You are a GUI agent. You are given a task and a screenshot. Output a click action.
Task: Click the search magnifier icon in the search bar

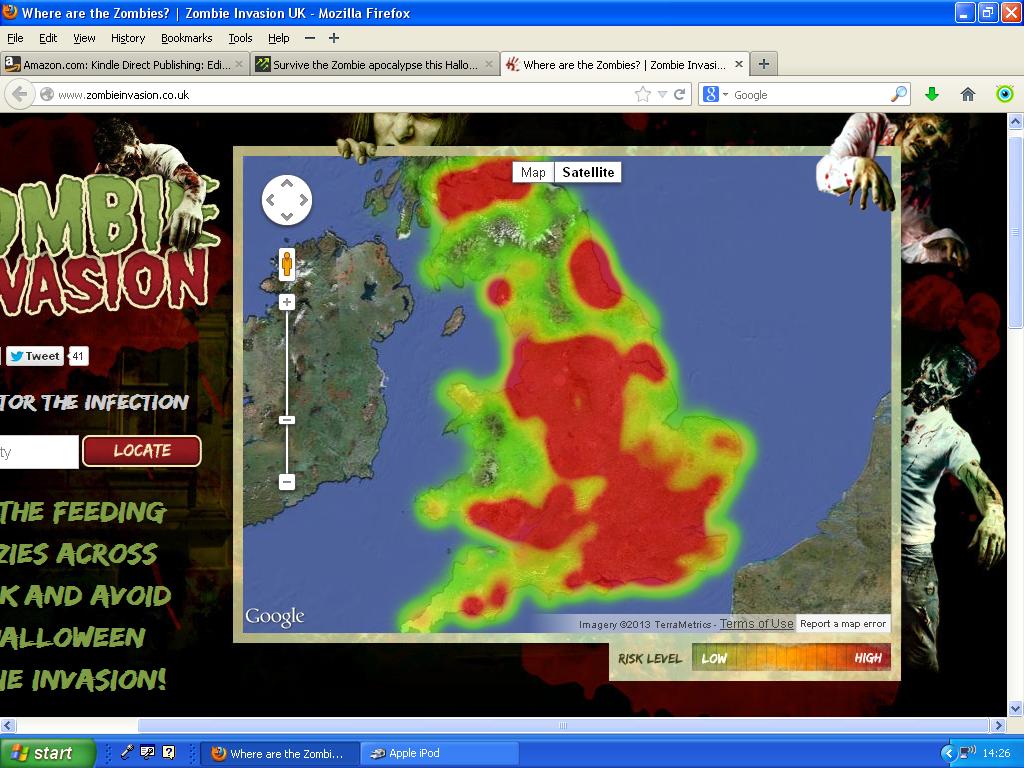pyautogui.click(x=899, y=94)
